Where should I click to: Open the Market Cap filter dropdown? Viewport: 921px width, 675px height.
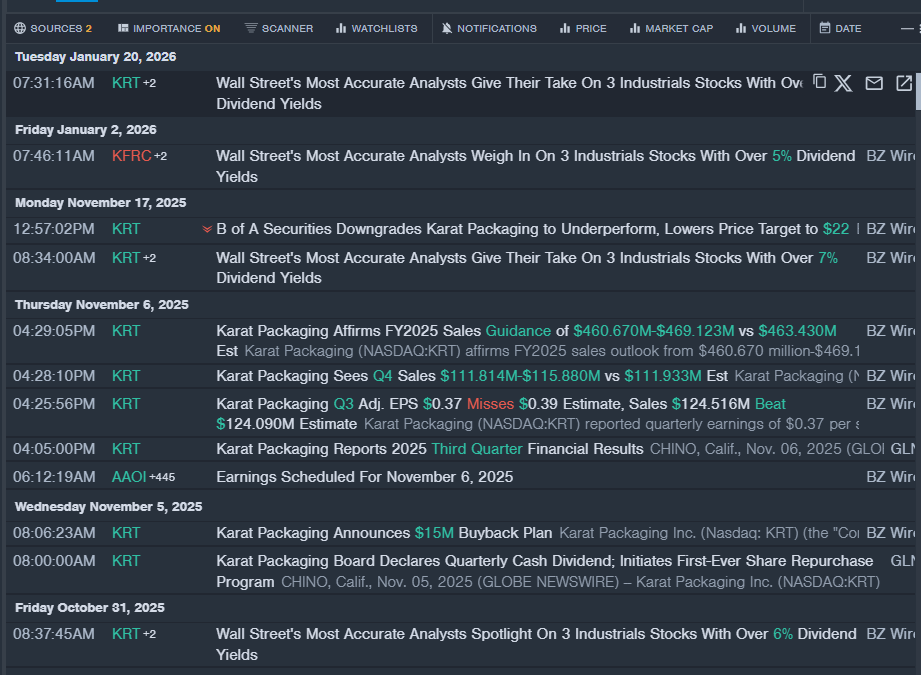(x=671, y=28)
